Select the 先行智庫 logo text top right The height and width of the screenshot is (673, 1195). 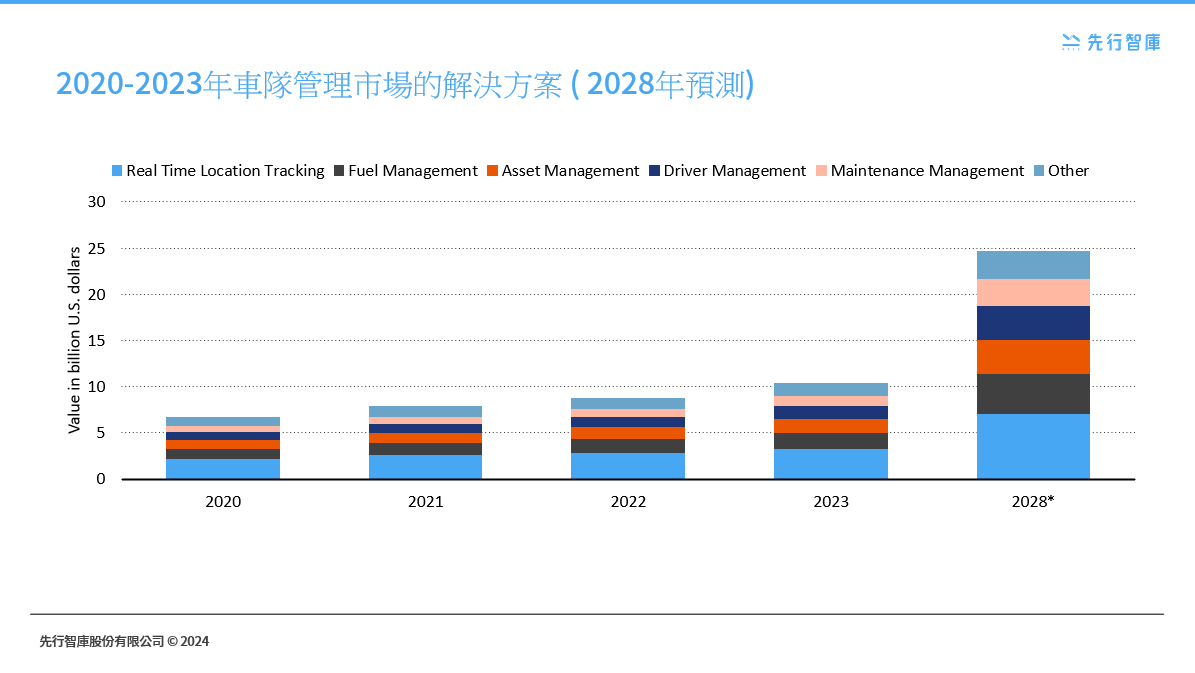point(1122,42)
